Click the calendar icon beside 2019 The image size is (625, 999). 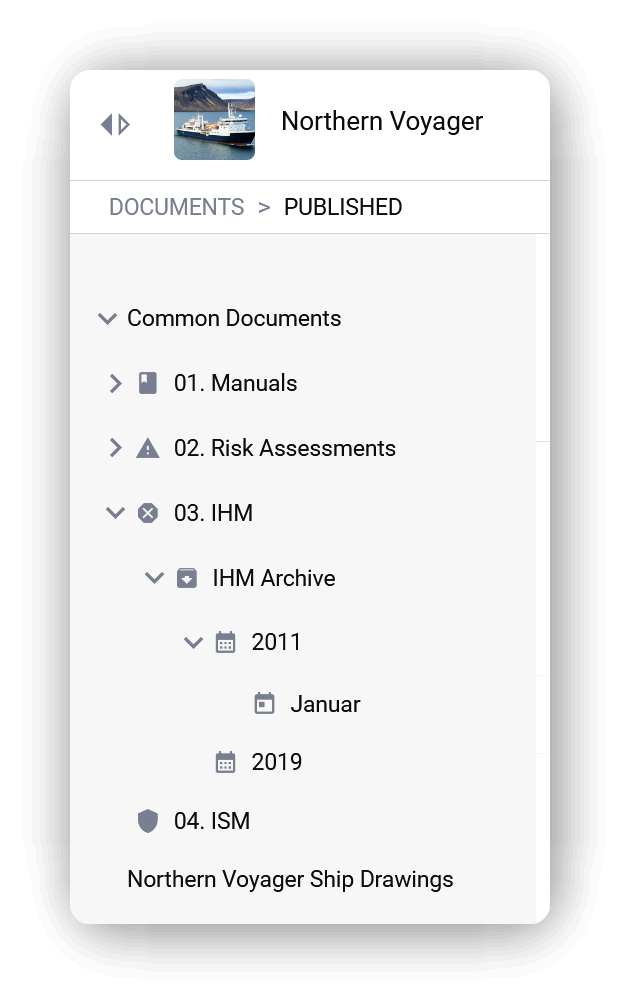point(226,762)
